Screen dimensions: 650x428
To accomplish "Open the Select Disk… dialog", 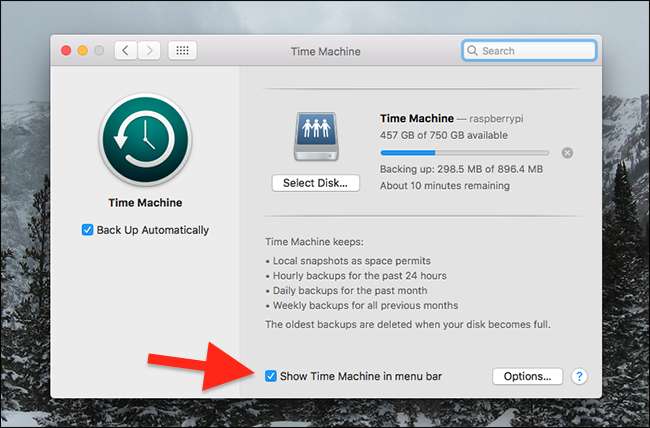I will 315,183.
